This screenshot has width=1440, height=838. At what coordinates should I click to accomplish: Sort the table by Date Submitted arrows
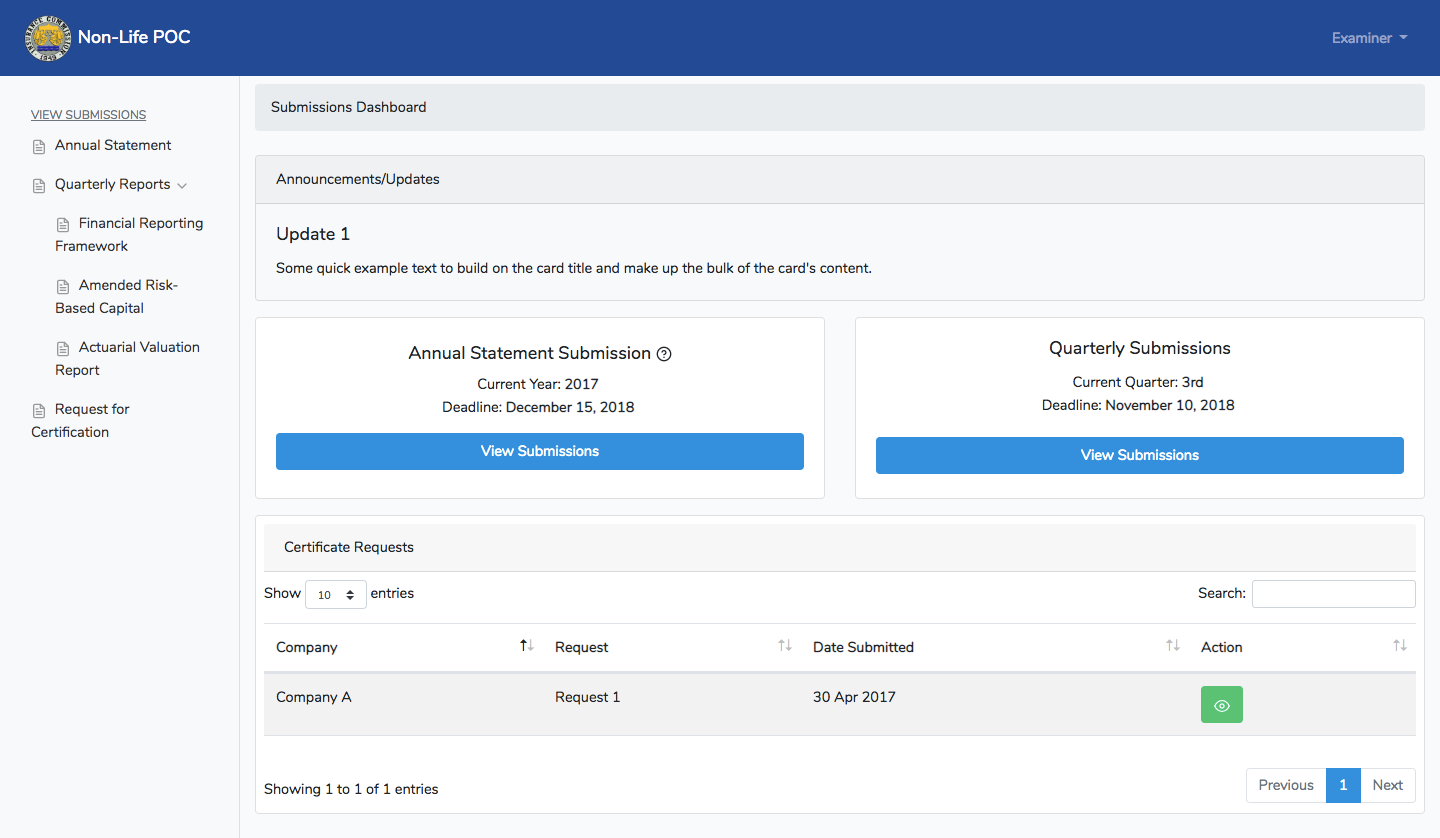1173,646
